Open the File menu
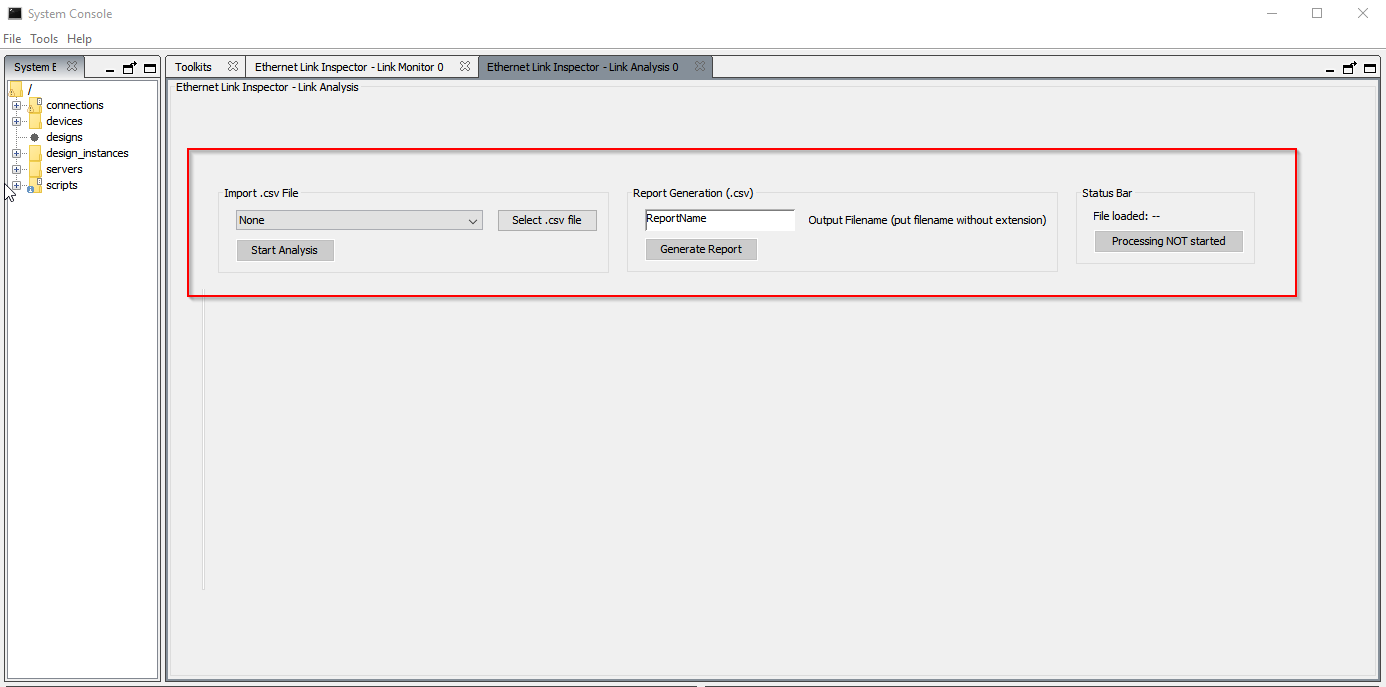 coord(12,39)
